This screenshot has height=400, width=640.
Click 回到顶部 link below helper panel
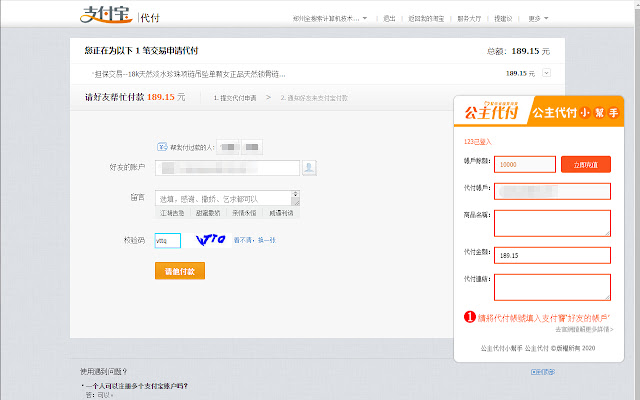pyautogui.click(x=543, y=372)
